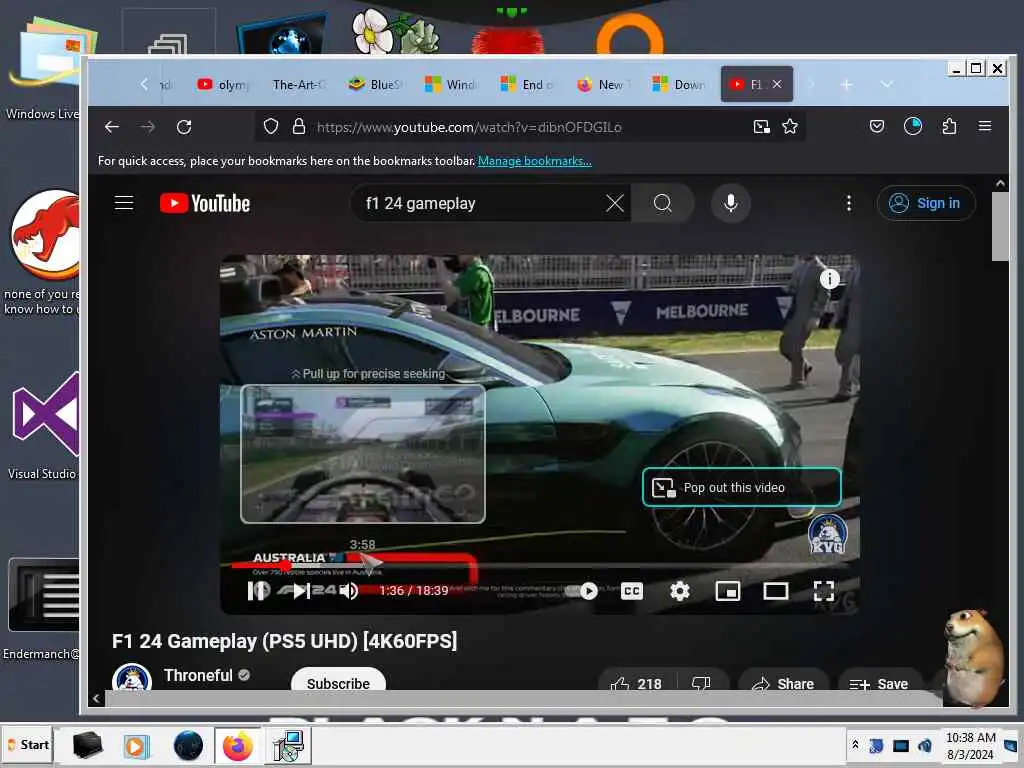Switch to olymp YouTube tab
This screenshot has height=768, width=1024.
point(223,84)
